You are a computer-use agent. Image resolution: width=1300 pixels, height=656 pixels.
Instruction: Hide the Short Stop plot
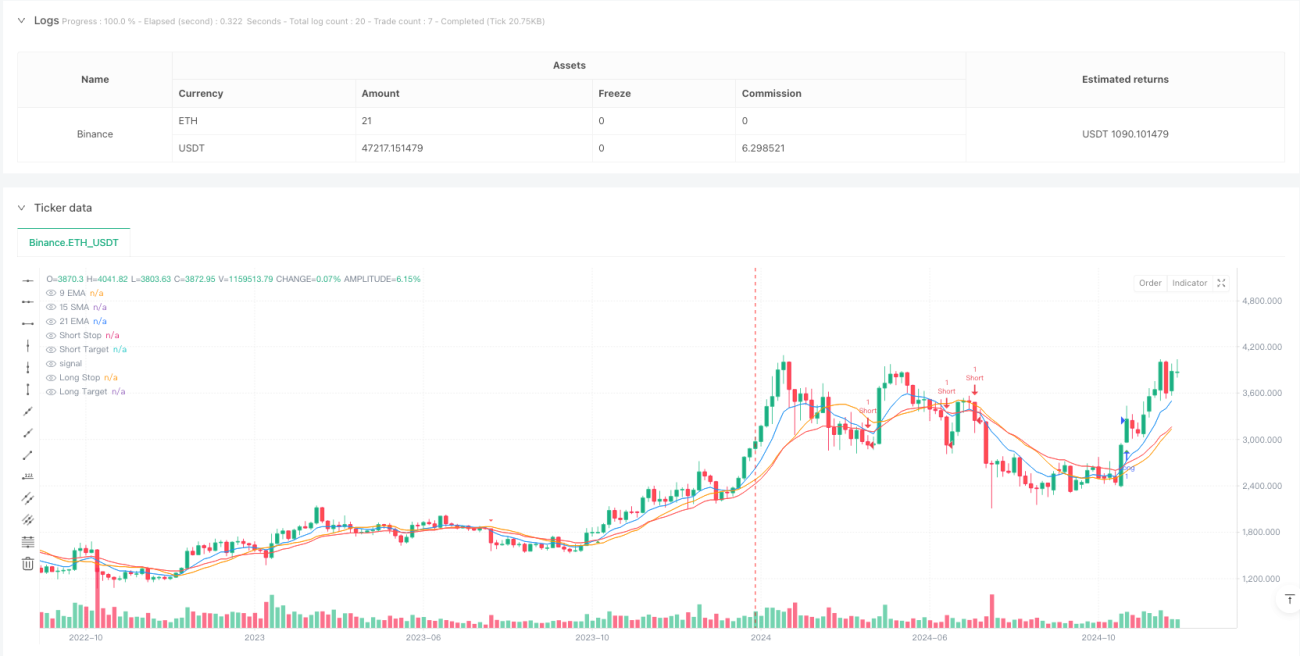[x=52, y=335]
